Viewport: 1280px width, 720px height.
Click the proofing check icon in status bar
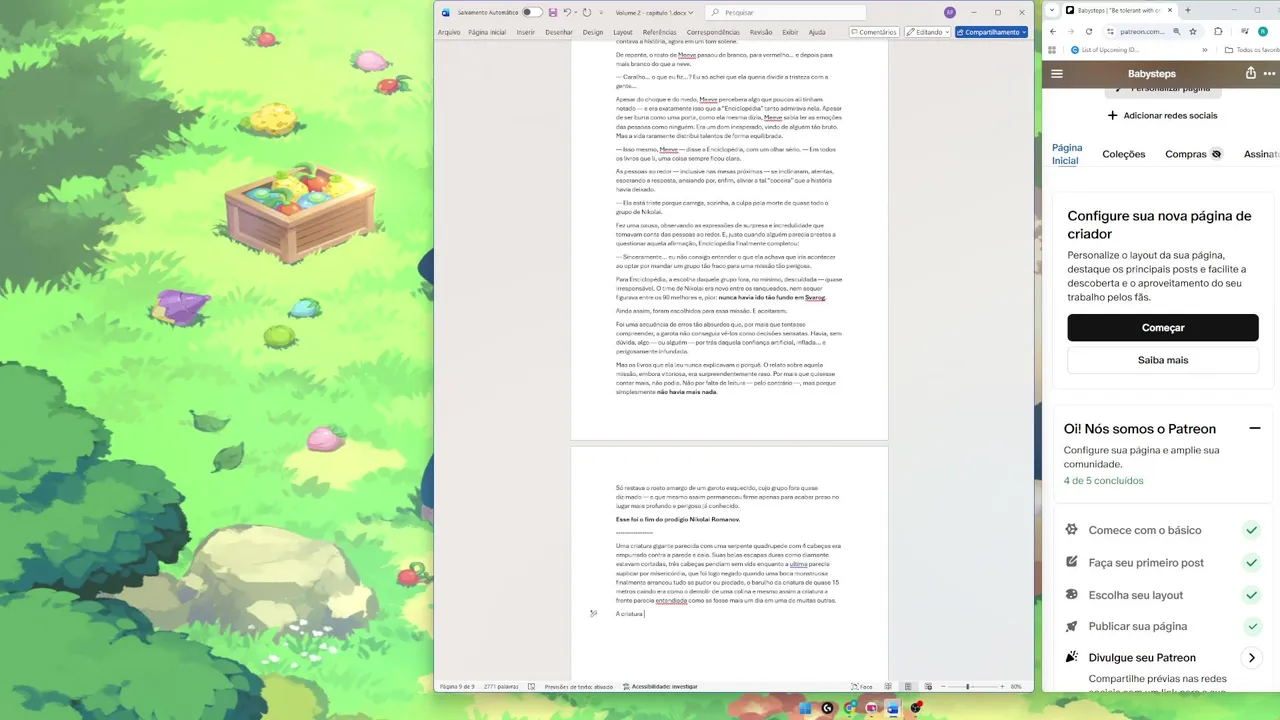(x=531, y=687)
